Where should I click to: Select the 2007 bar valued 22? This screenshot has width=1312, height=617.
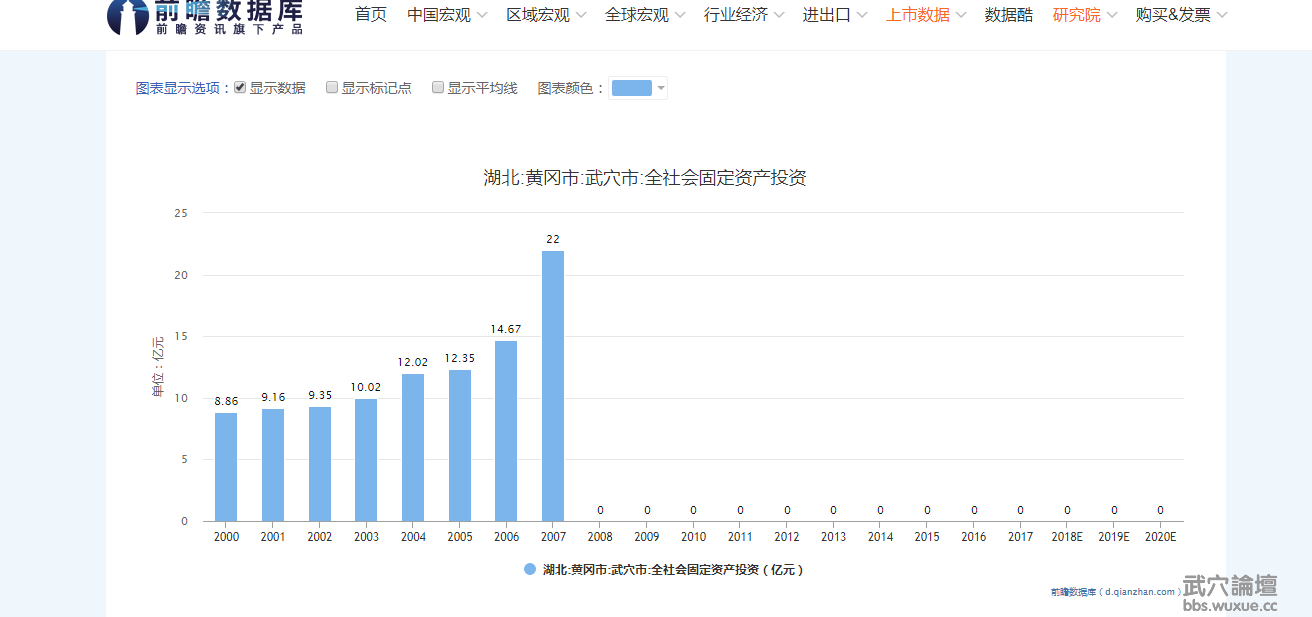tap(553, 386)
